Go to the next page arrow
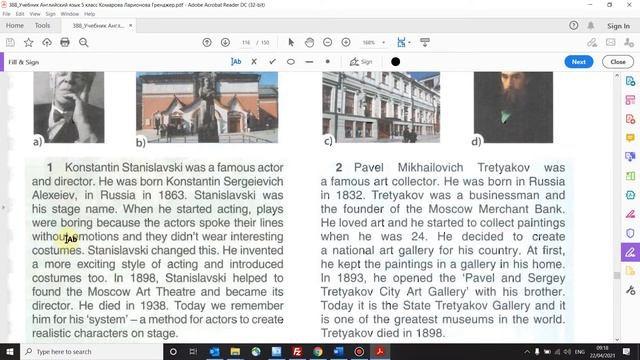640x360 pixels. [225, 42]
